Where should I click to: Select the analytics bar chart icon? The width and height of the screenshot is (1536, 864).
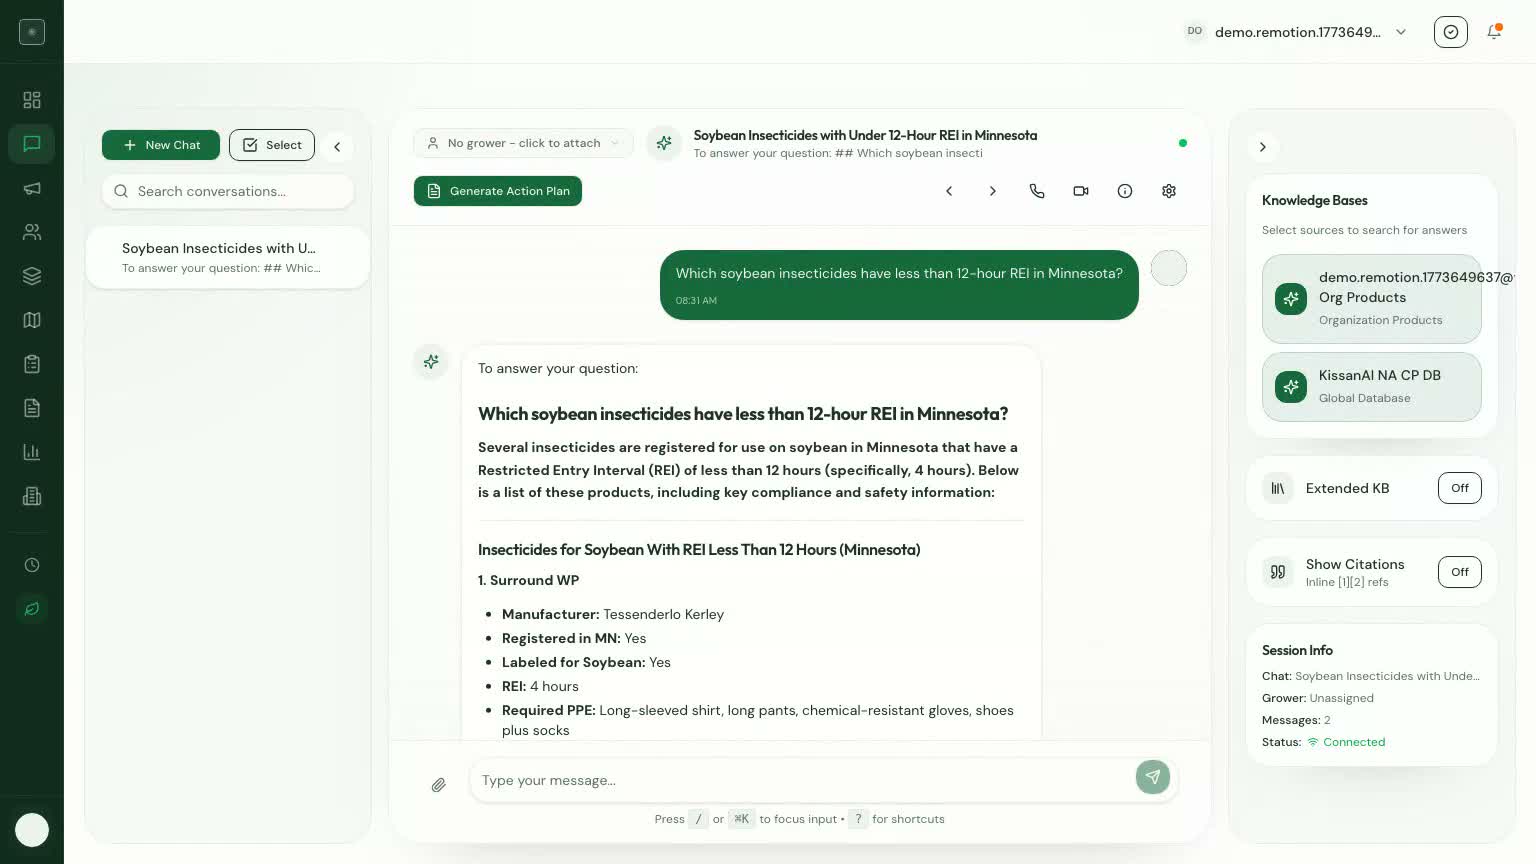[x=32, y=452]
